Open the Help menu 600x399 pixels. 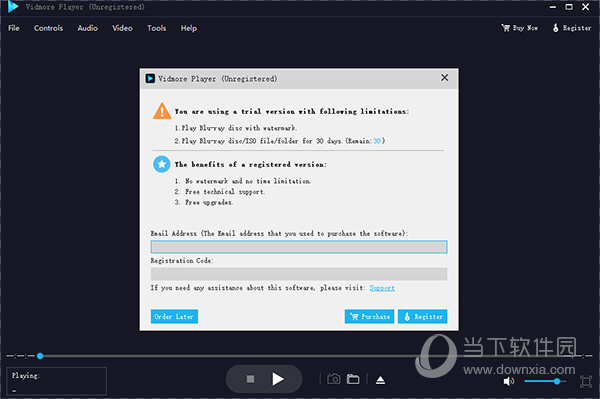189,28
